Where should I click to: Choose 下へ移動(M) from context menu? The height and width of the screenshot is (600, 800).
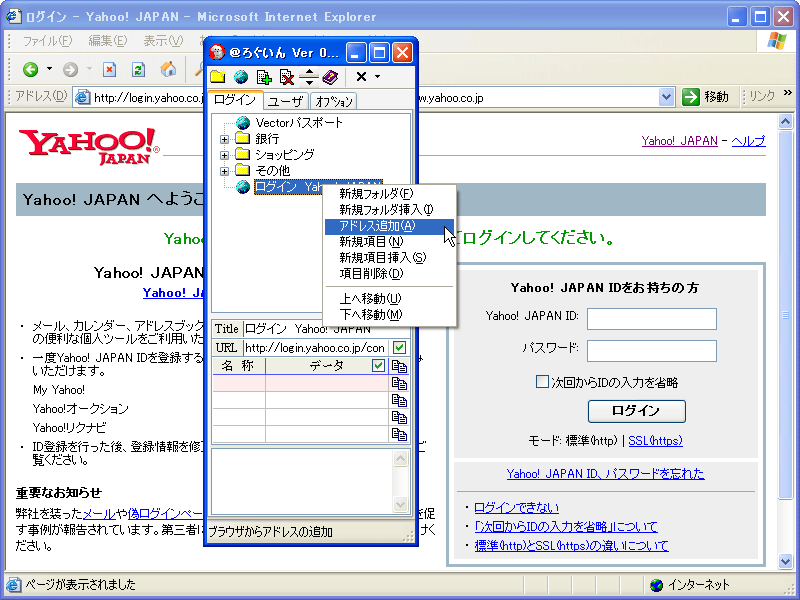point(389,314)
